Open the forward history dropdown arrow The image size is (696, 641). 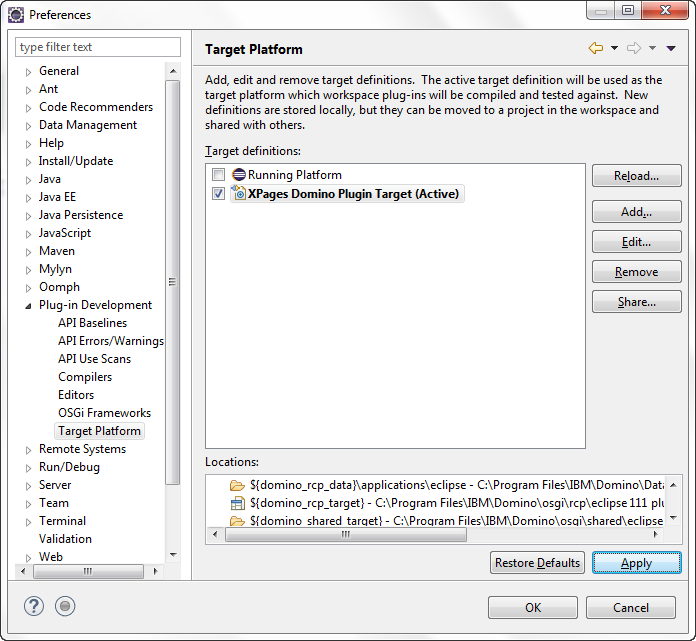coord(652,48)
